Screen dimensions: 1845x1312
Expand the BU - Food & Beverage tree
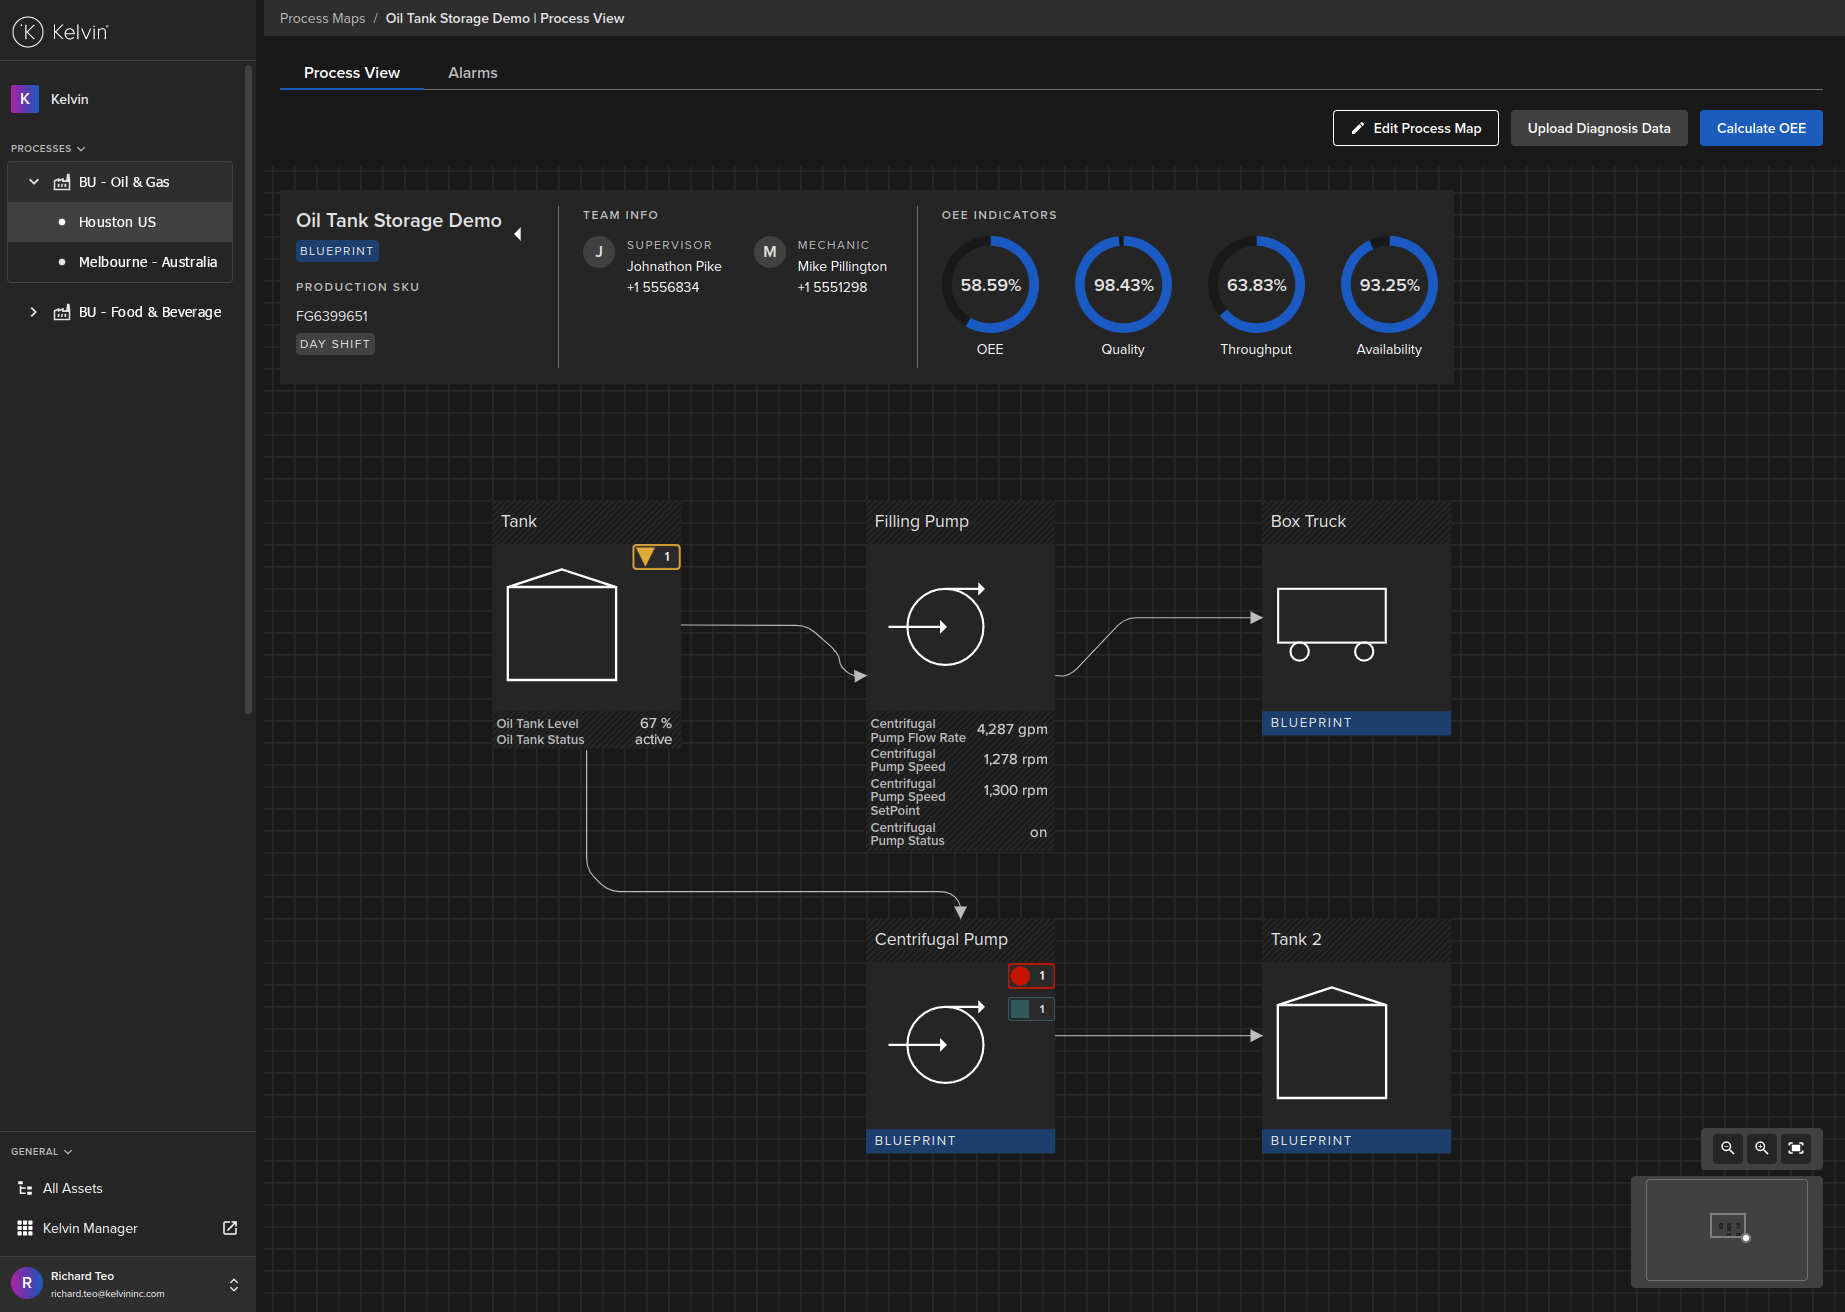33,311
